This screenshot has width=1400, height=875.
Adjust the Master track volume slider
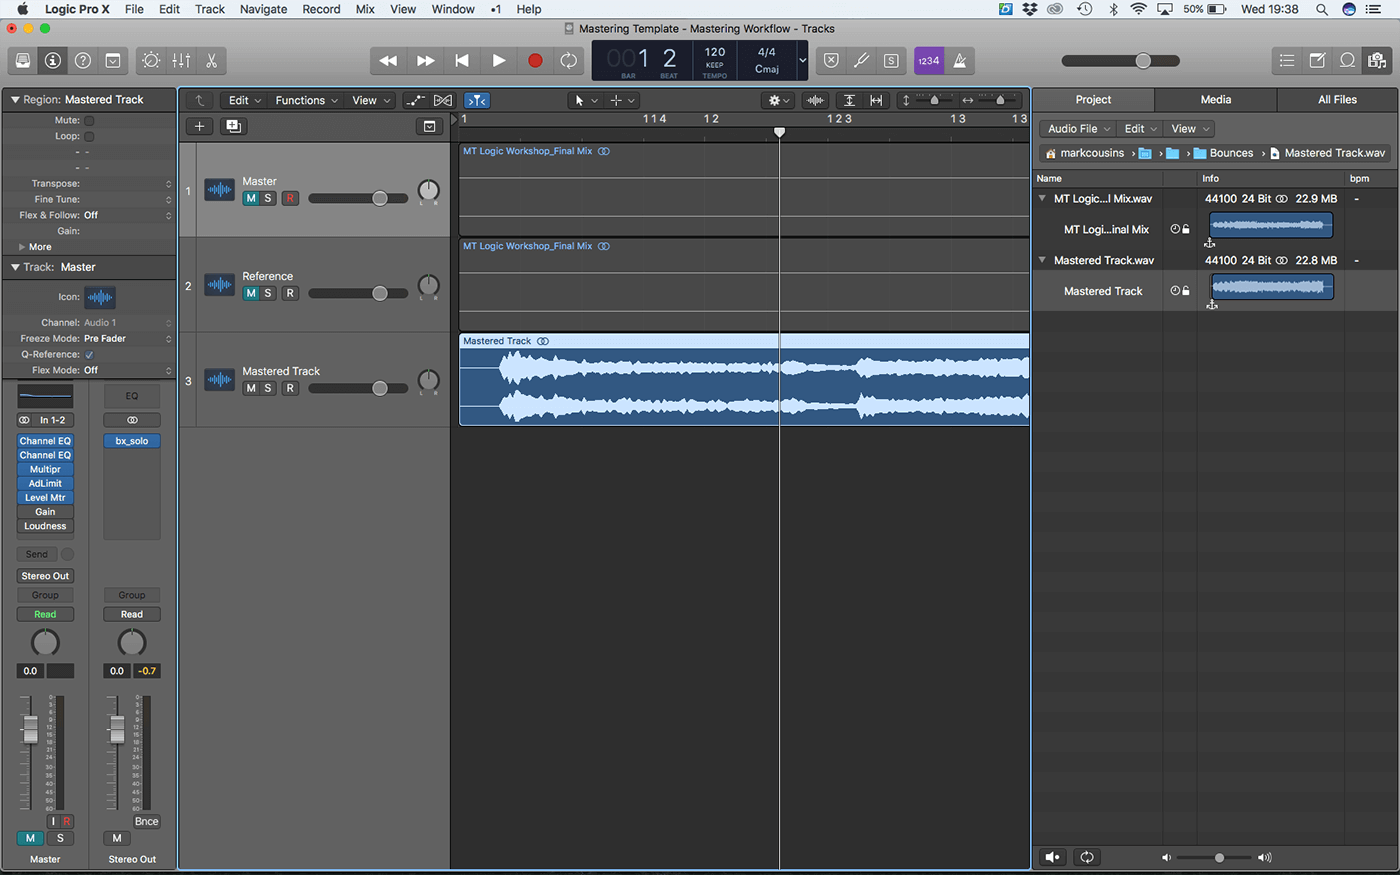coord(379,198)
